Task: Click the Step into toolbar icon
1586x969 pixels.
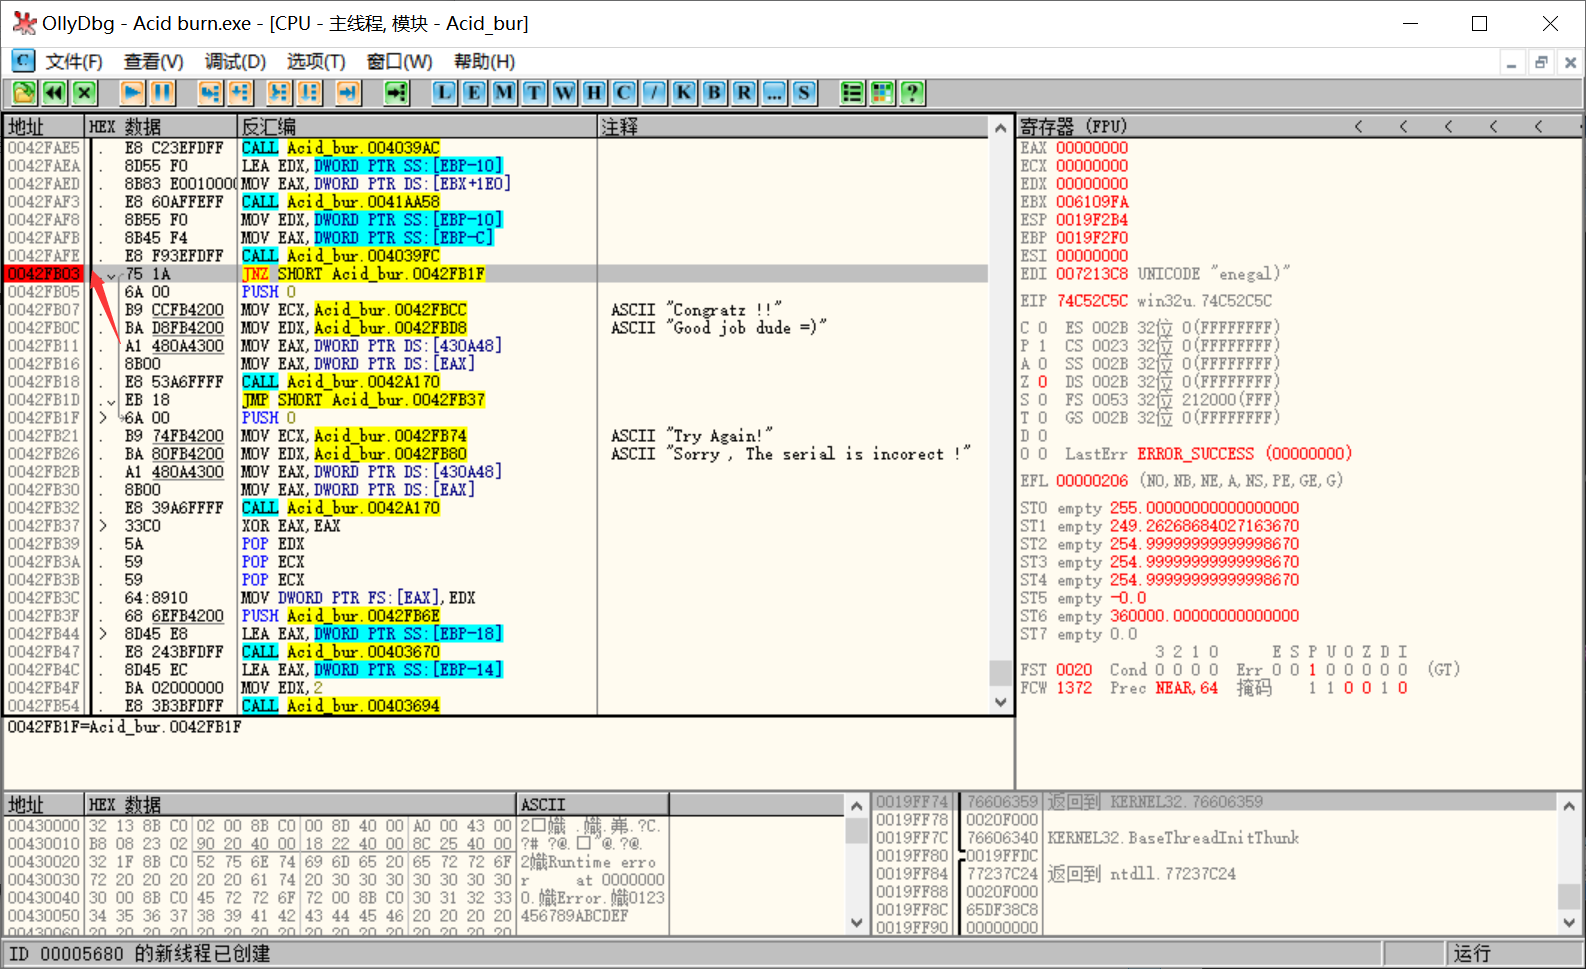Action: 209,93
